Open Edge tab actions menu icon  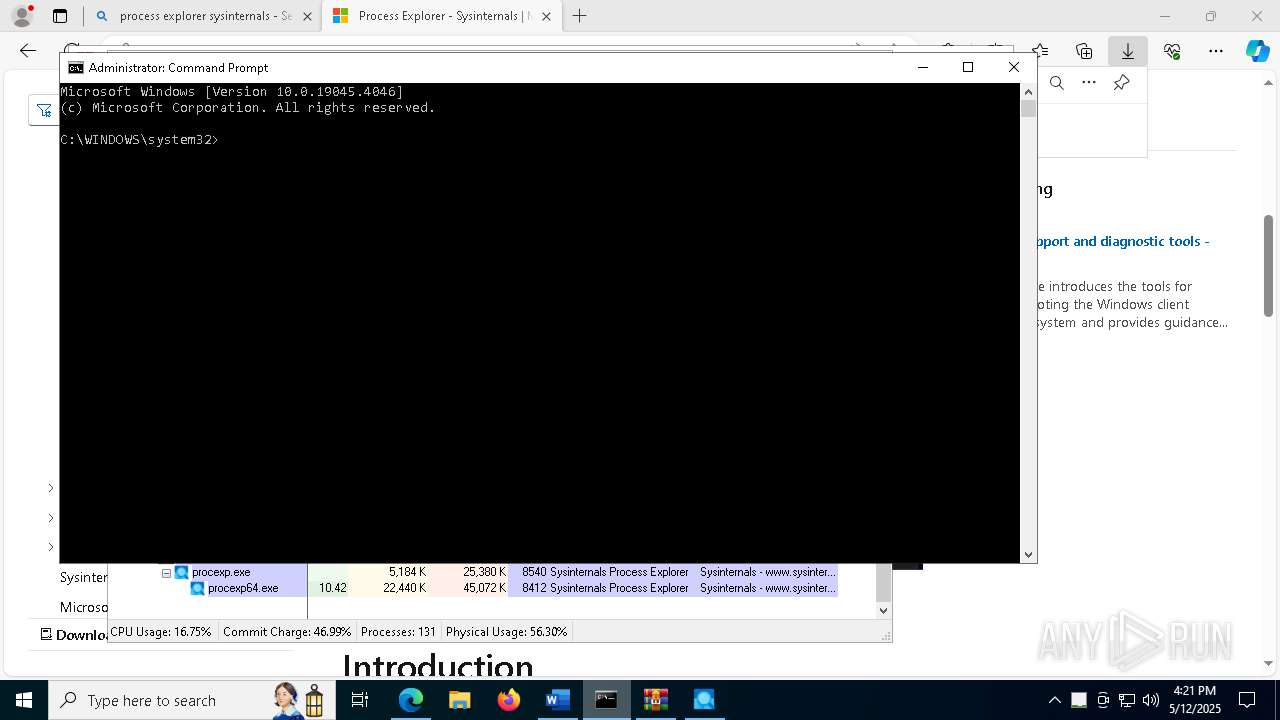(x=60, y=16)
